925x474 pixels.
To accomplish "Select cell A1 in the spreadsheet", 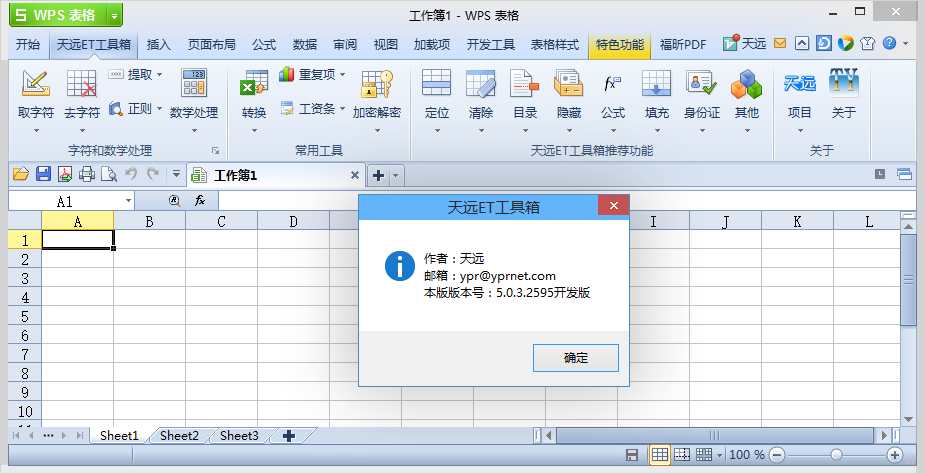I will coord(78,240).
